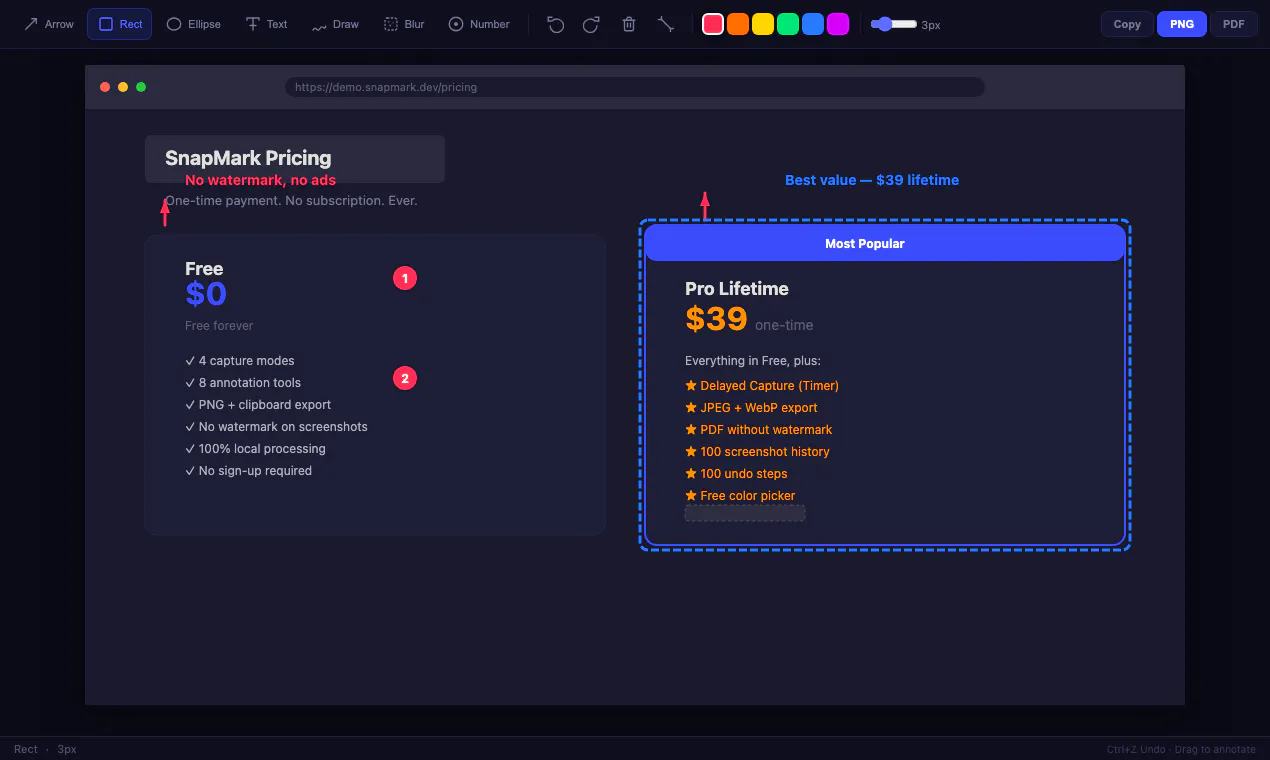Click the 'one-time' label beside $39
Viewport: 1270px width, 760px height.
784,325
